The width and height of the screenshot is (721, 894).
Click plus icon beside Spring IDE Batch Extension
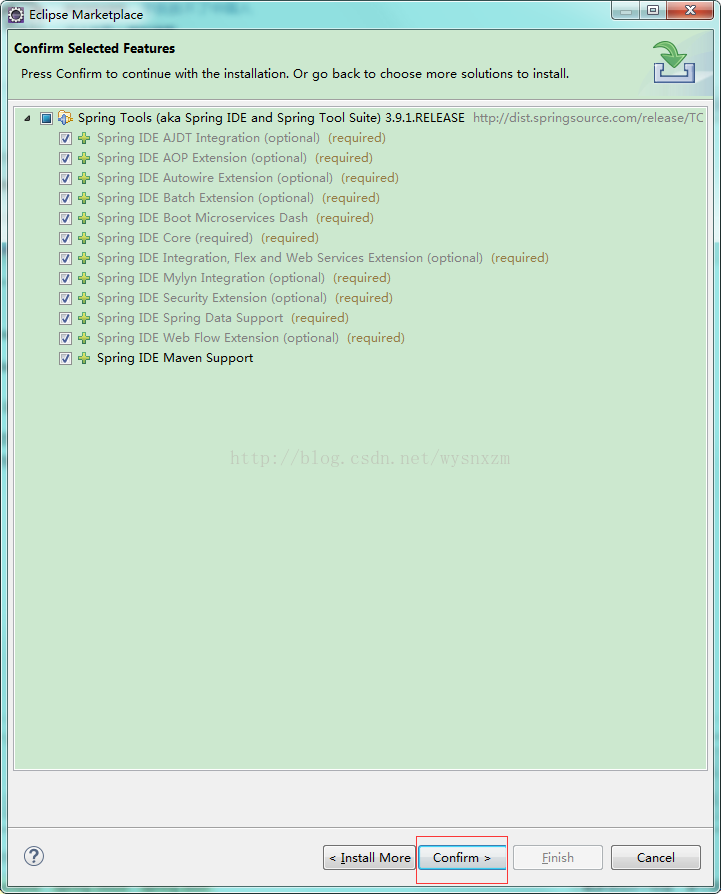[84, 198]
